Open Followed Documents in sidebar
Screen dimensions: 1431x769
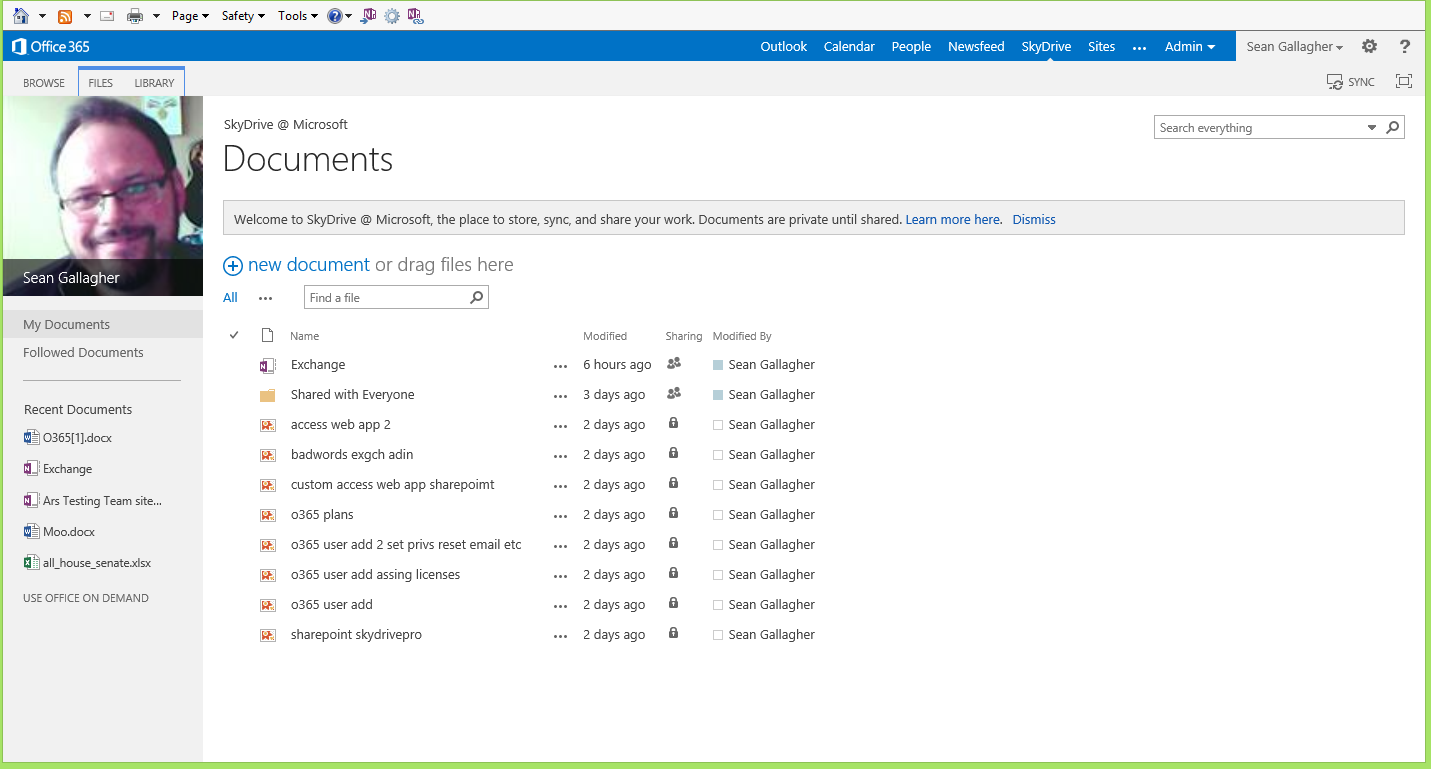click(83, 352)
